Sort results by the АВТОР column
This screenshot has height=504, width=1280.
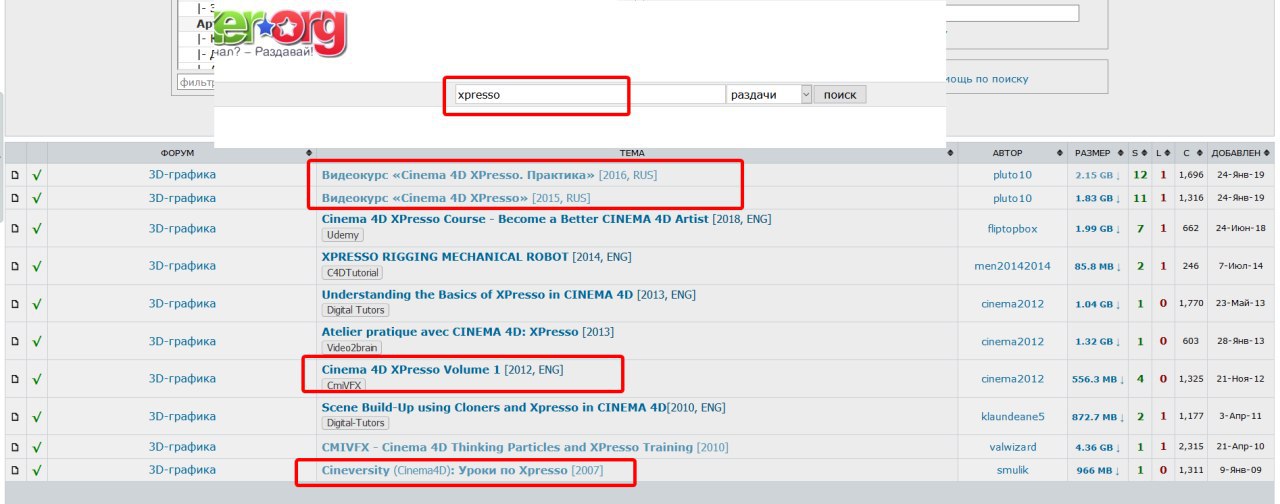(1011, 153)
